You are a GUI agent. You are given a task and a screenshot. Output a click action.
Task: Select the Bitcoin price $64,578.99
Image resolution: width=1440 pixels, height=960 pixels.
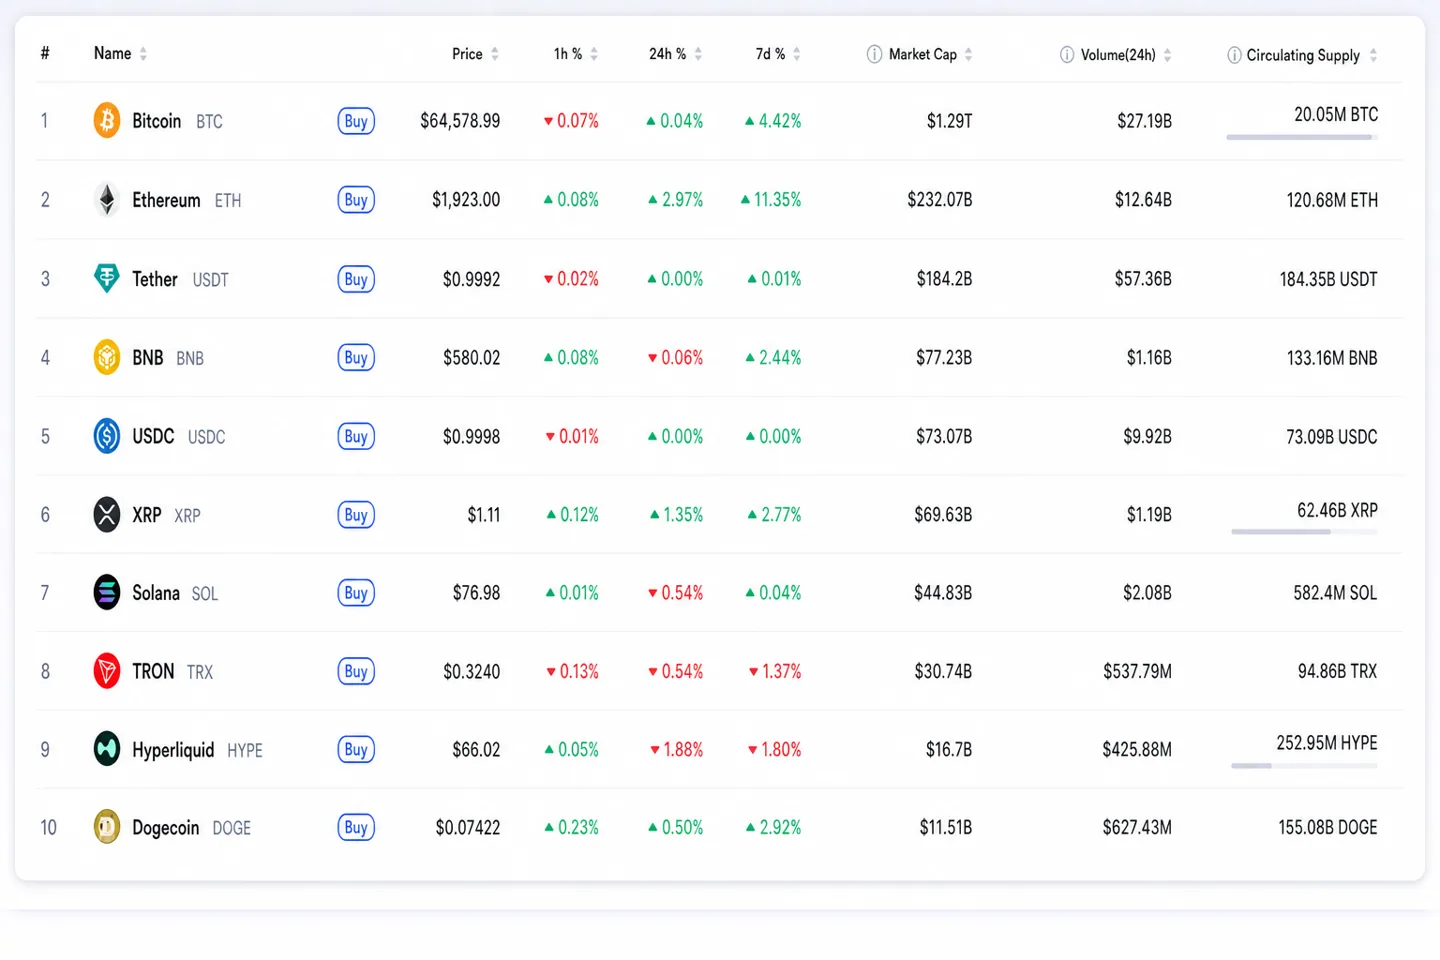pyautogui.click(x=460, y=121)
